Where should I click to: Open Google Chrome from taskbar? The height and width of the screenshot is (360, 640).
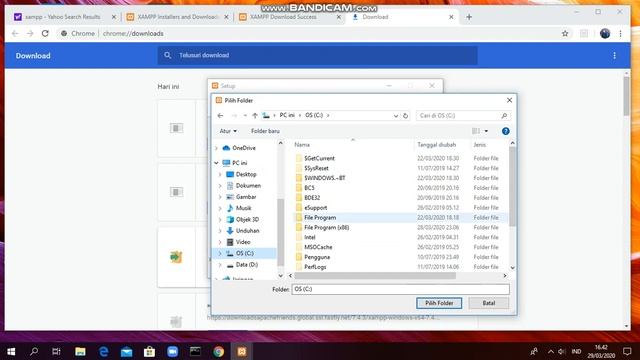tap(218, 351)
